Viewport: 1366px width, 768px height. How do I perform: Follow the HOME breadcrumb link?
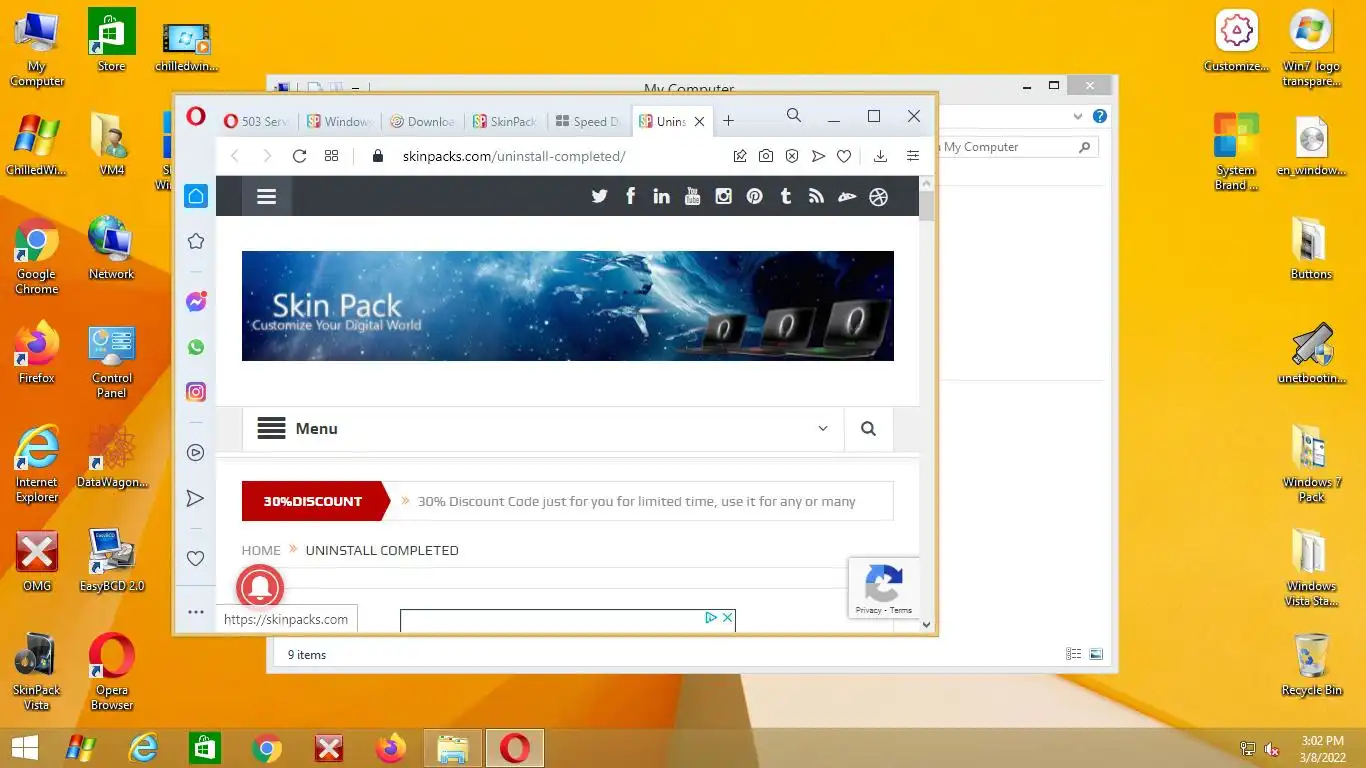(261, 550)
